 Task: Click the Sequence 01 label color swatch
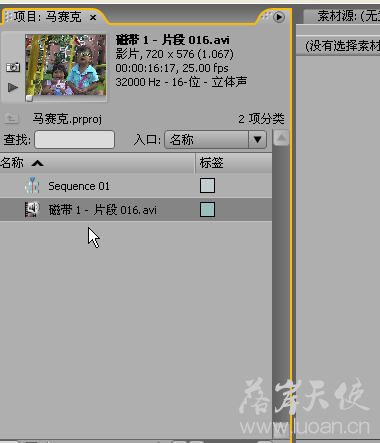tap(207, 186)
